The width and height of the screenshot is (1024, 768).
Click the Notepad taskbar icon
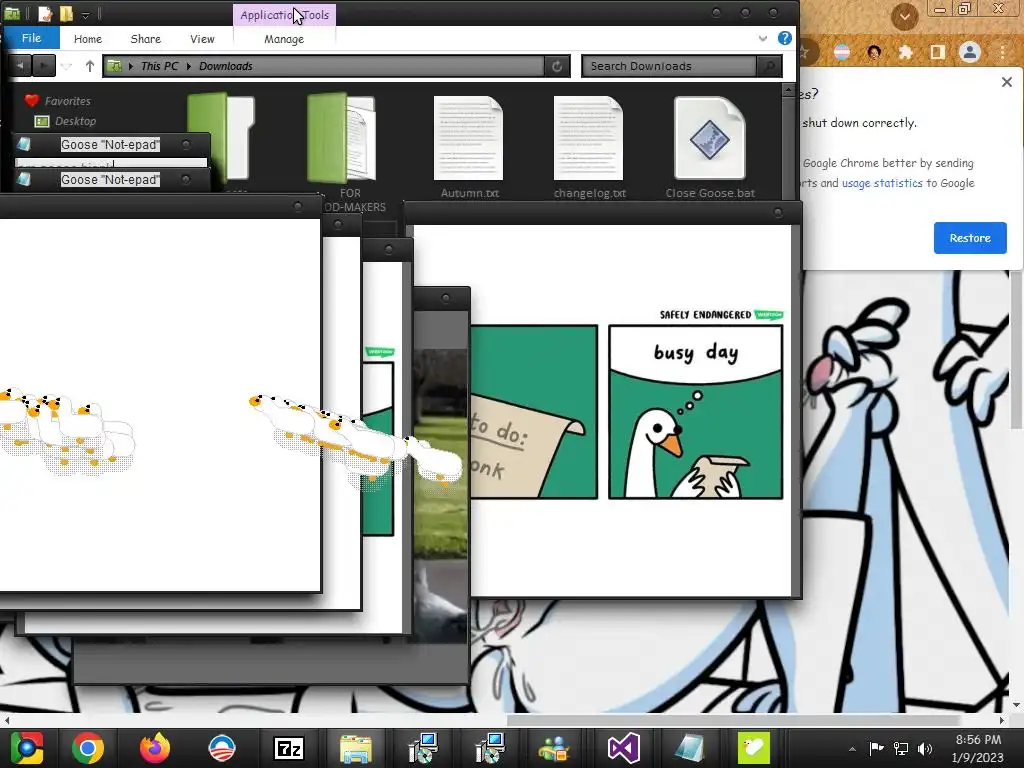click(x=689, y=748)
